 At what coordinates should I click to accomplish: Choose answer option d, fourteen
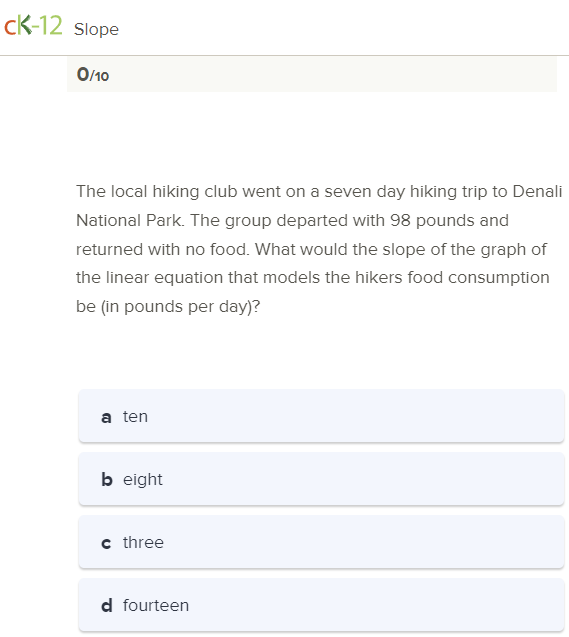(321, 605)
